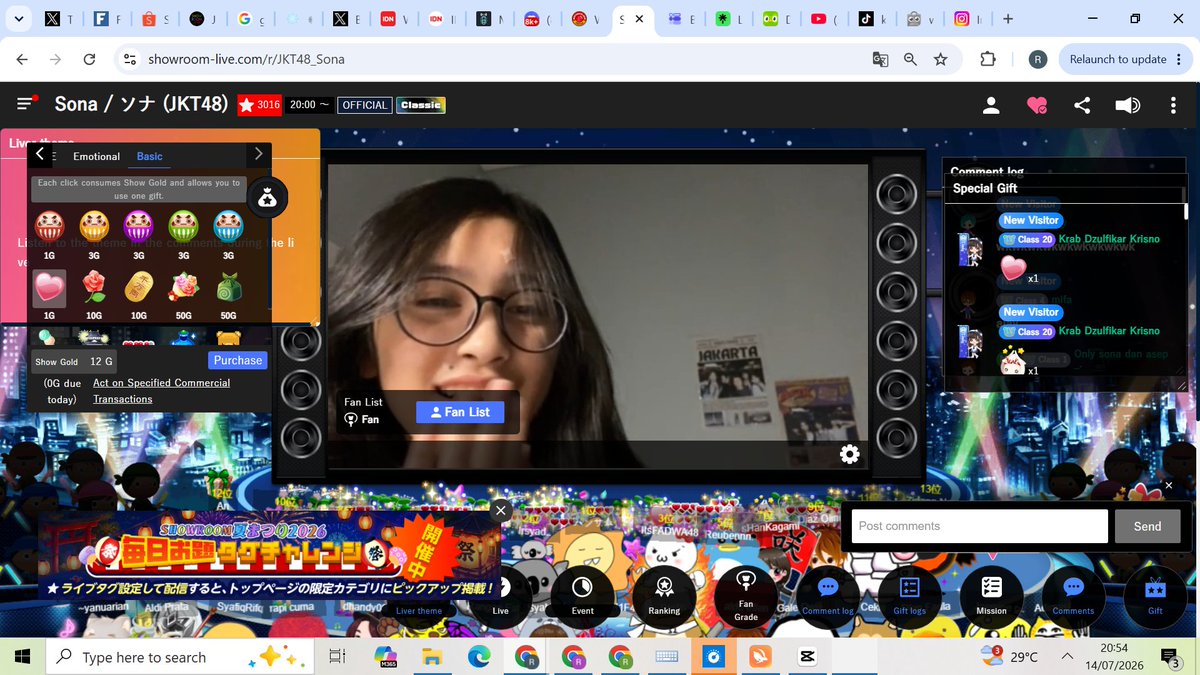Switch to the TikTok browser tab
Viewport: 1200px width, 675px height.
click(876, 19)
